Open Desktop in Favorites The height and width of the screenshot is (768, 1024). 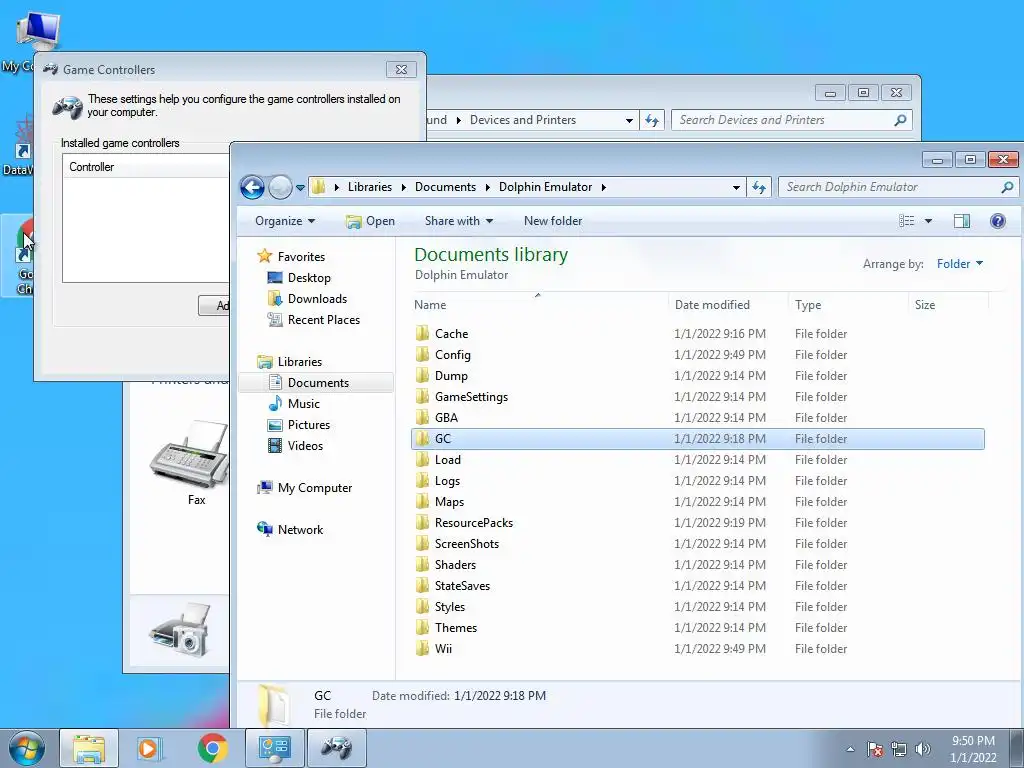click(x=299, y=278)
